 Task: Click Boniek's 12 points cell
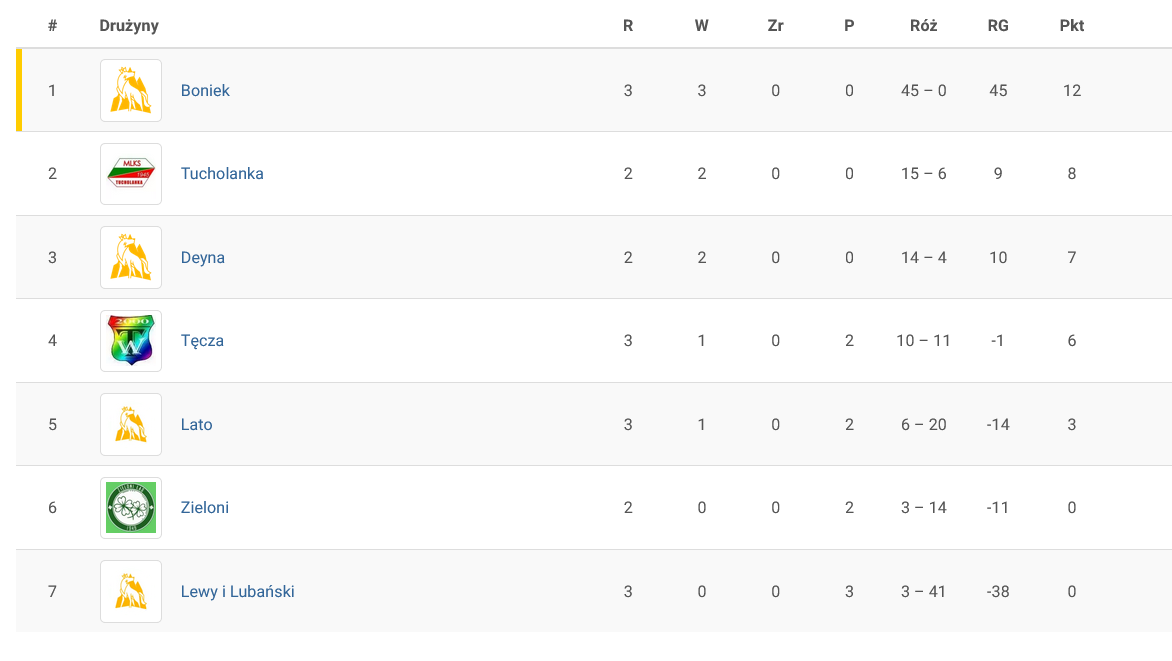(1072, 90)
